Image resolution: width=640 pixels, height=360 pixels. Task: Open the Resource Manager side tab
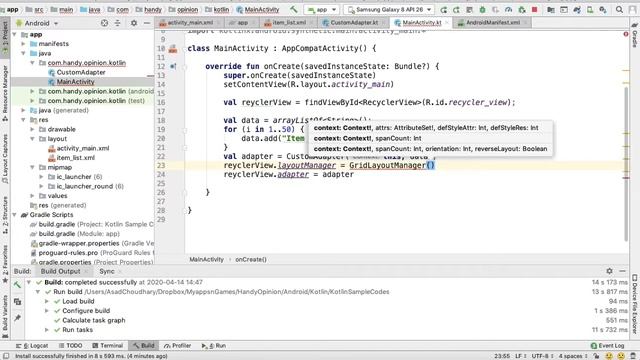(5, 93)
